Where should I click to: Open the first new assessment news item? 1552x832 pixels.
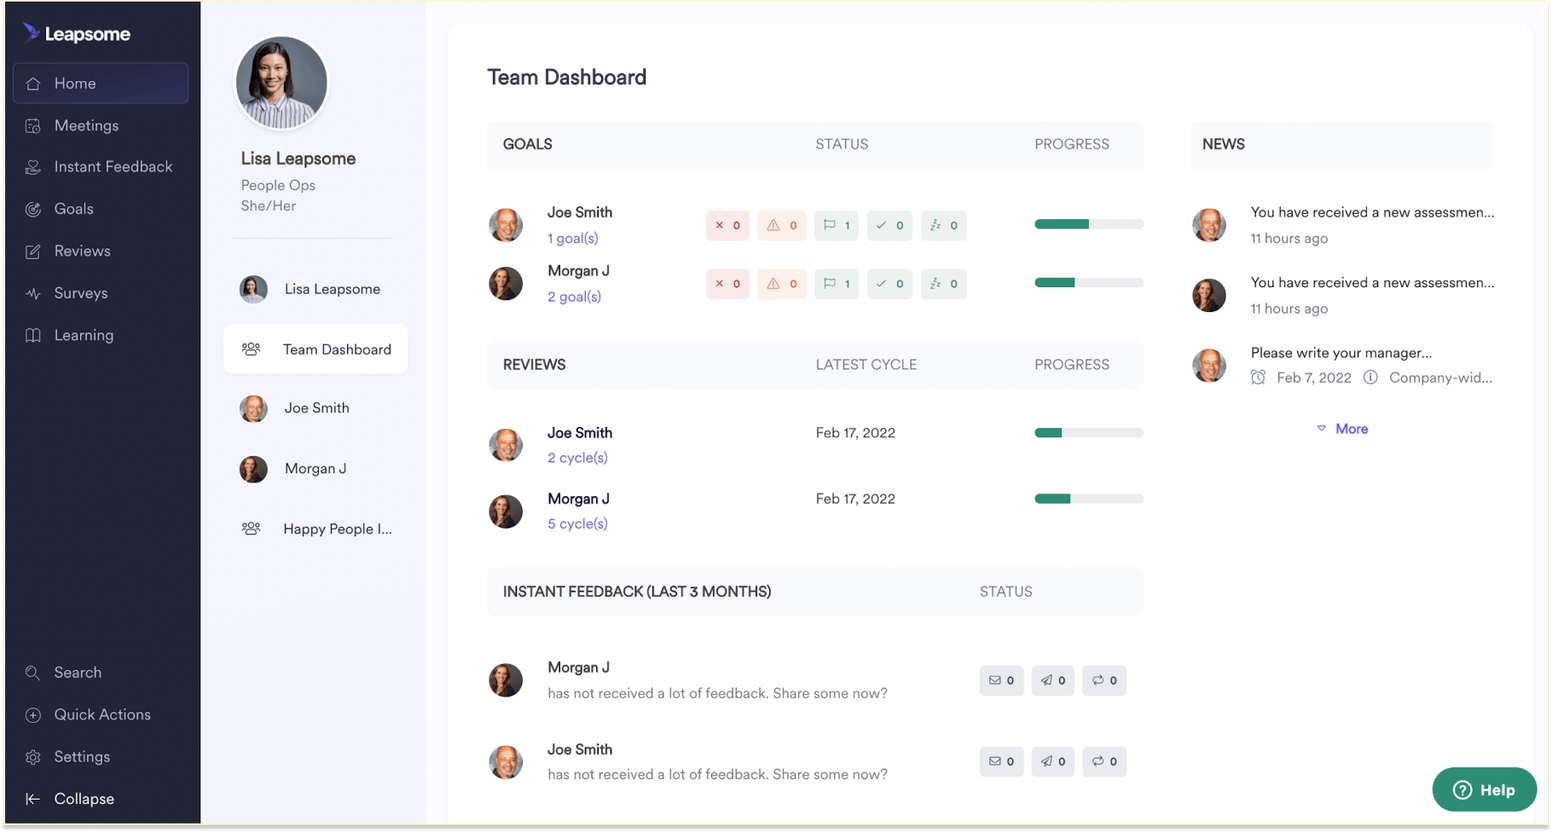pyautogui.click(x=1343, y=225)
